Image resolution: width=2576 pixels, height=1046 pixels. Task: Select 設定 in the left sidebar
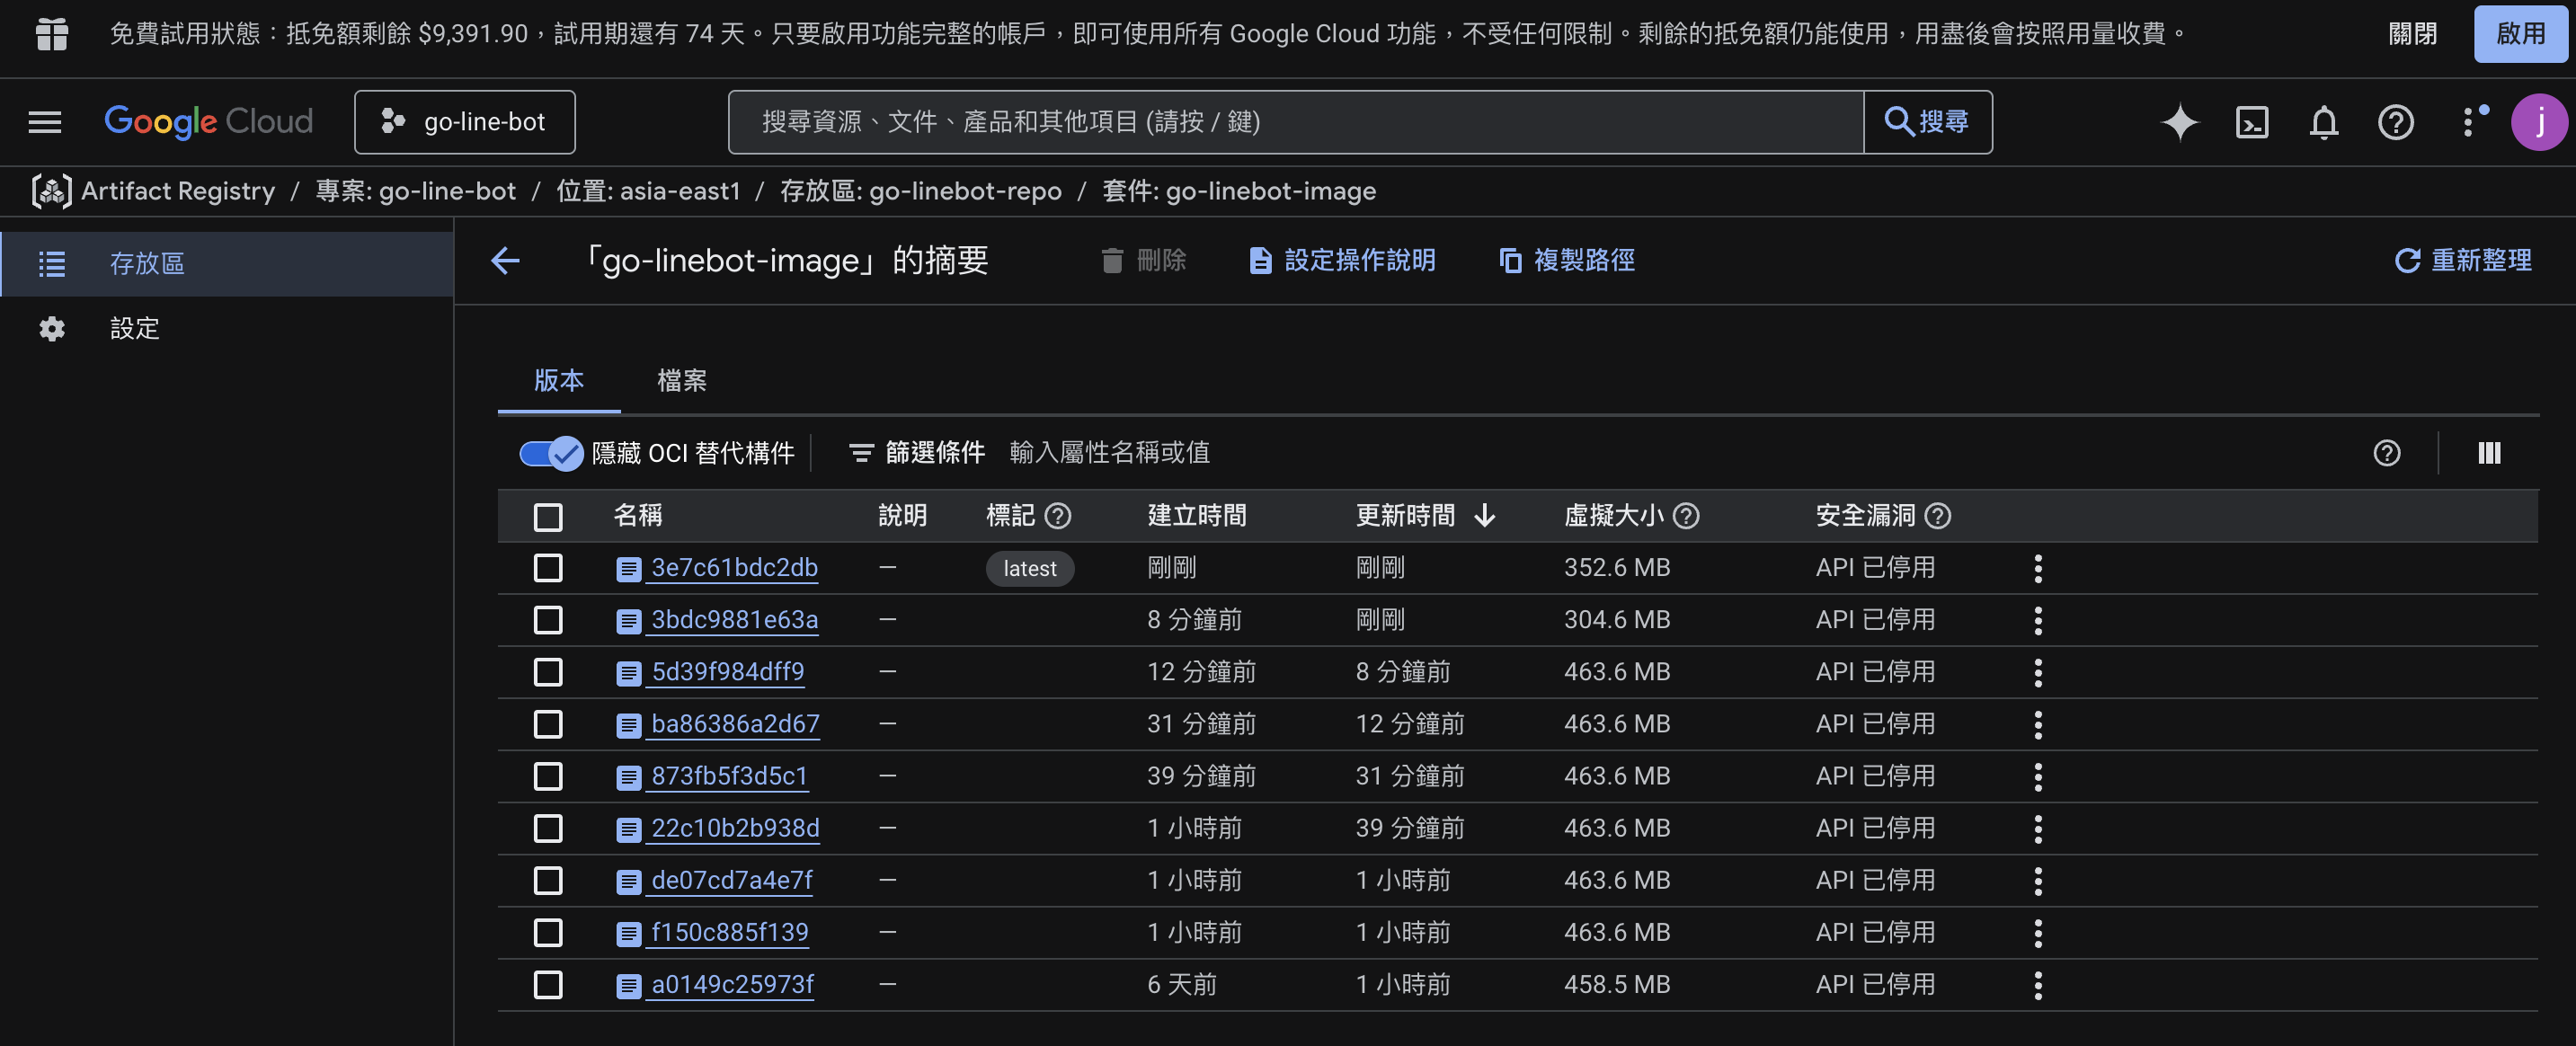[x=134, y=328]
